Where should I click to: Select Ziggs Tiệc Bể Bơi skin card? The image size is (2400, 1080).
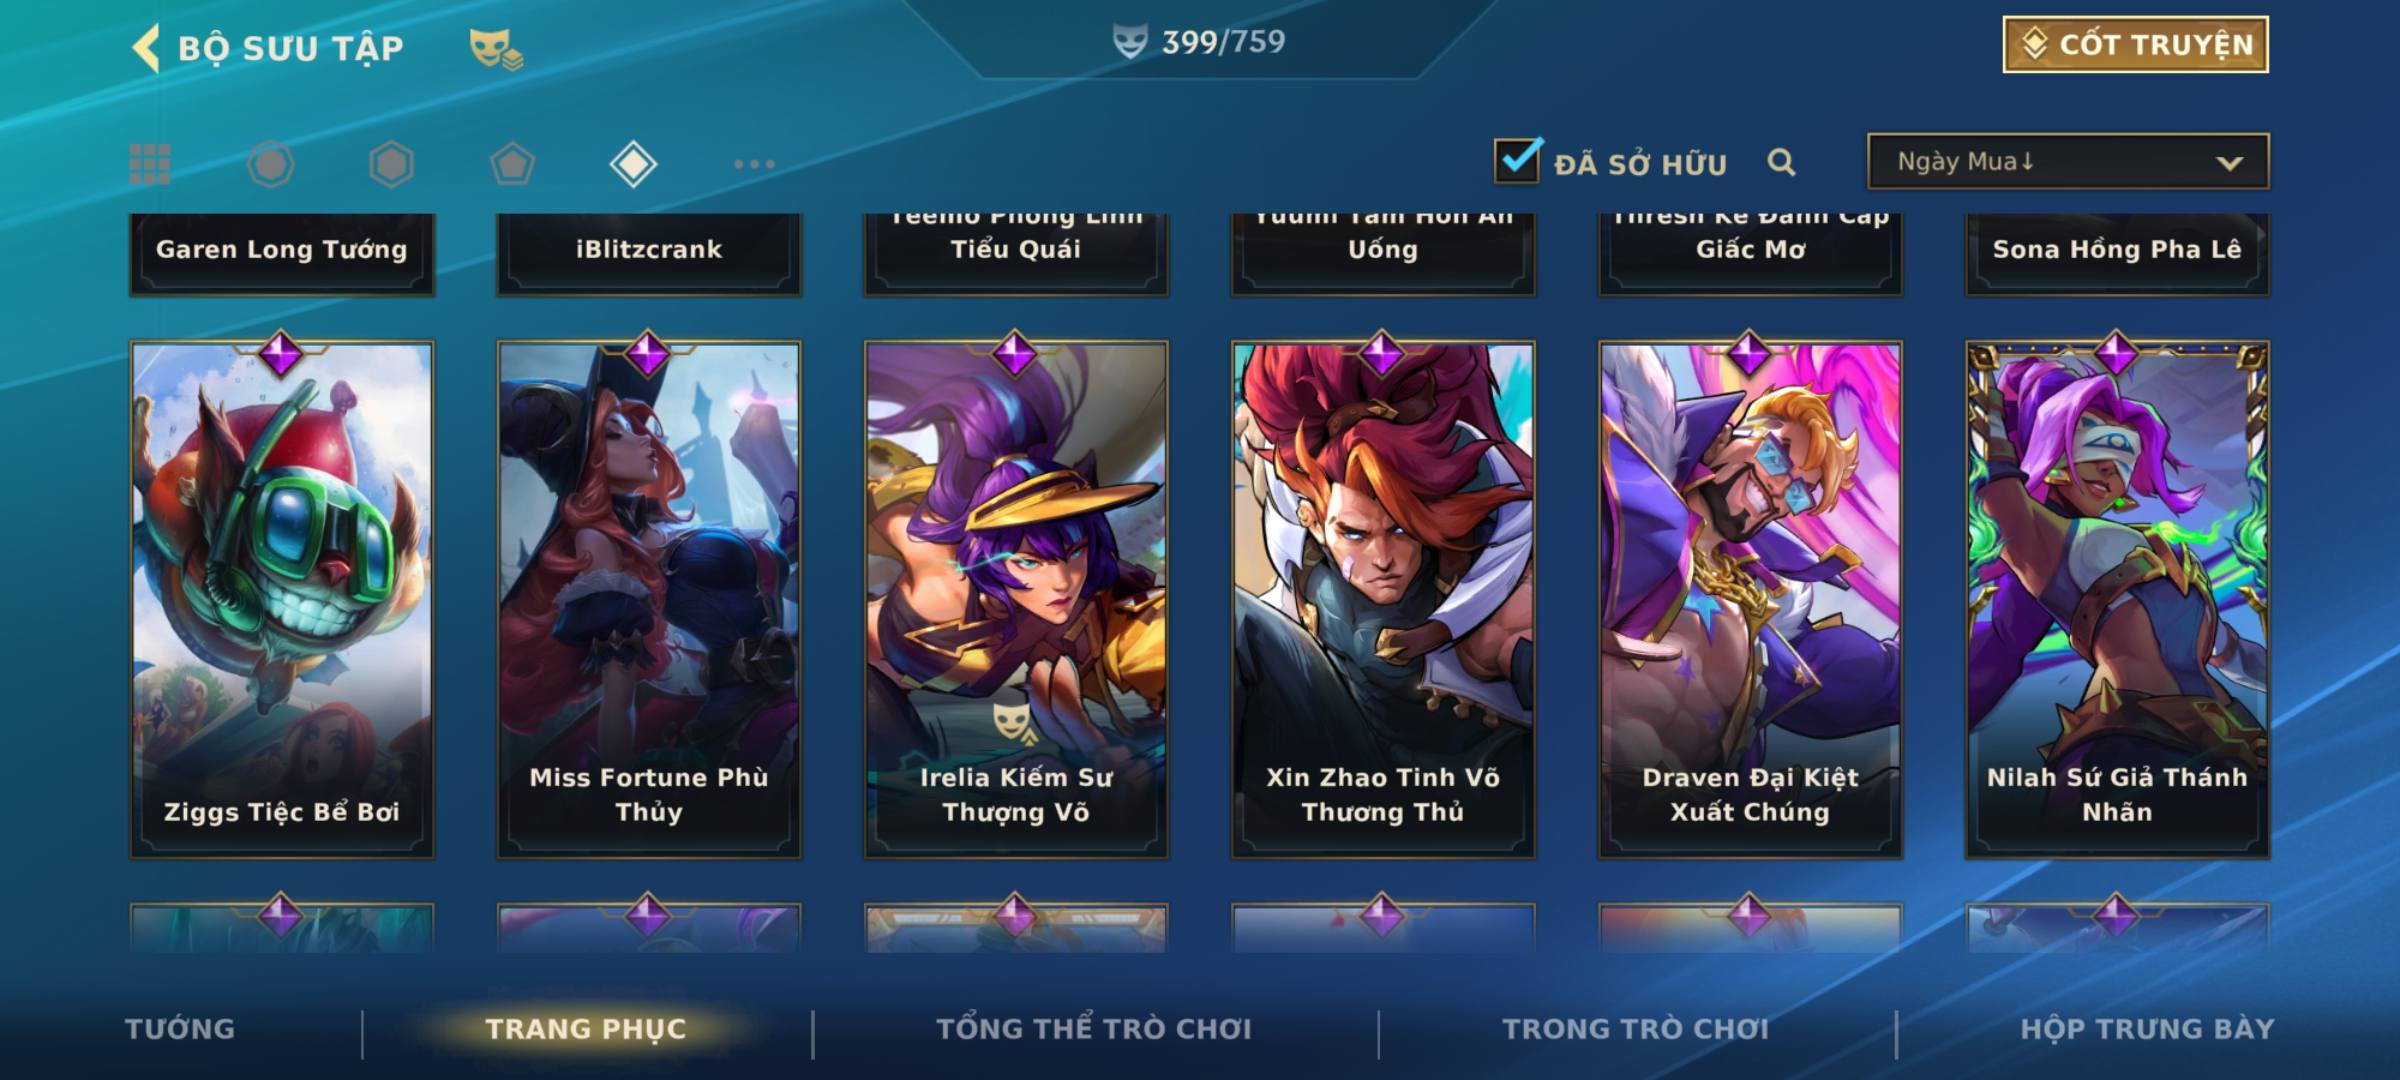point(282,599)
